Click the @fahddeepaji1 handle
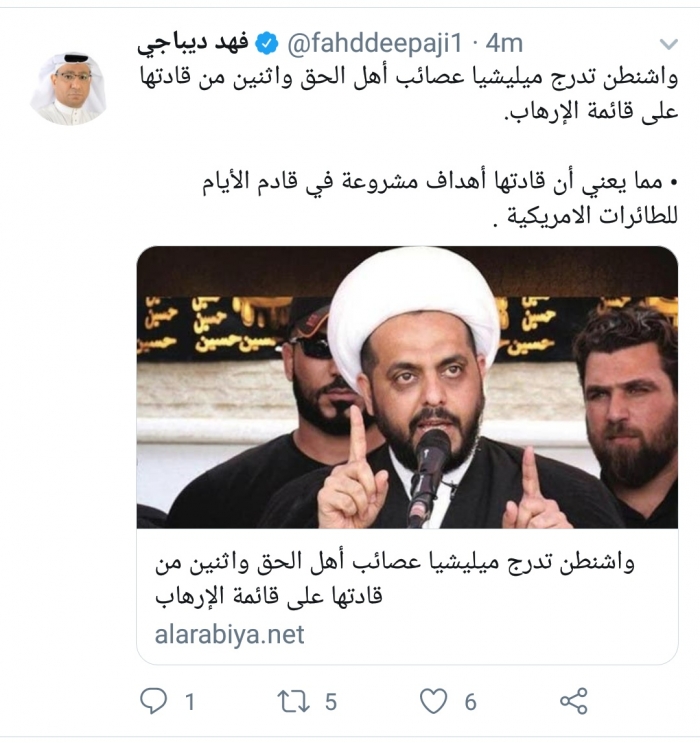 (374, 44)
